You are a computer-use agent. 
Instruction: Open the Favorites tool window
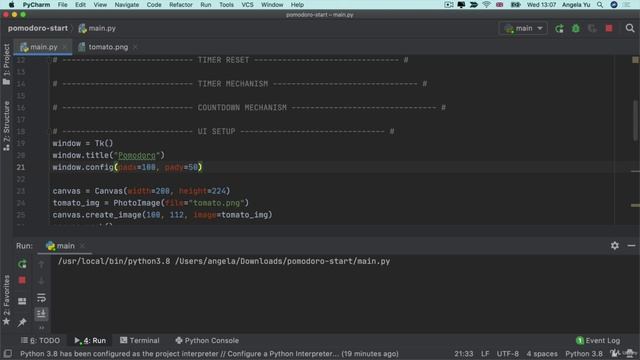coord(6,300)
